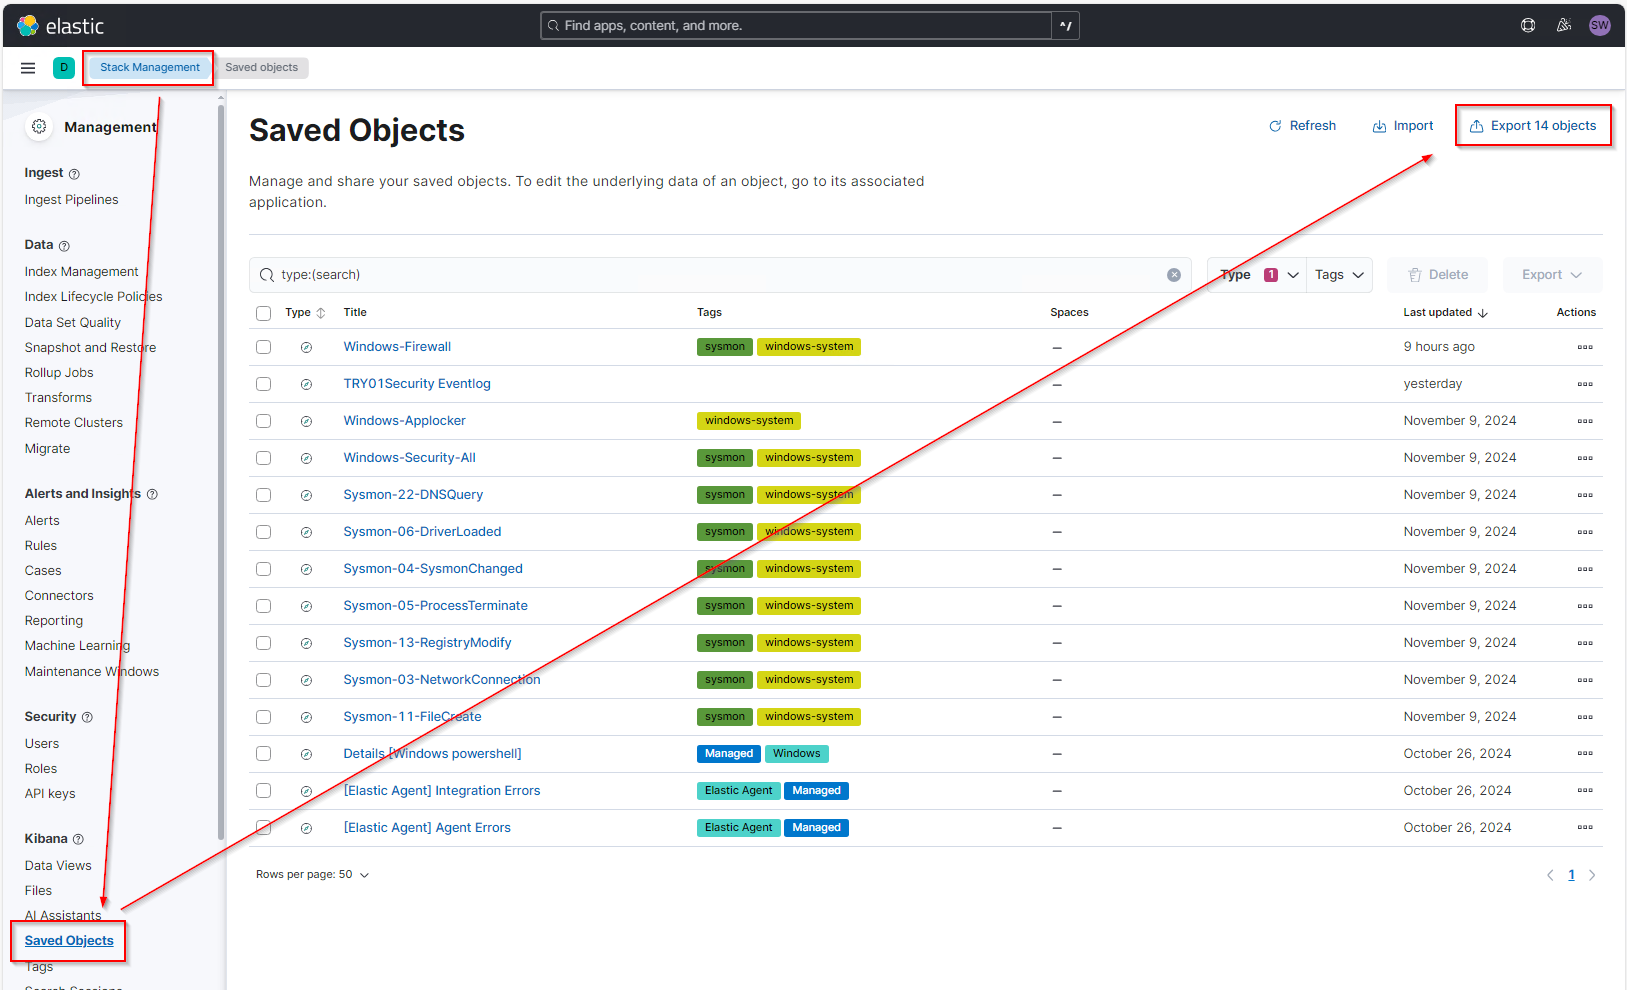The image size is (1627, 990).
Task: Open the Sysmon-04-SysmonChanged link
Action: click(433, 569)
